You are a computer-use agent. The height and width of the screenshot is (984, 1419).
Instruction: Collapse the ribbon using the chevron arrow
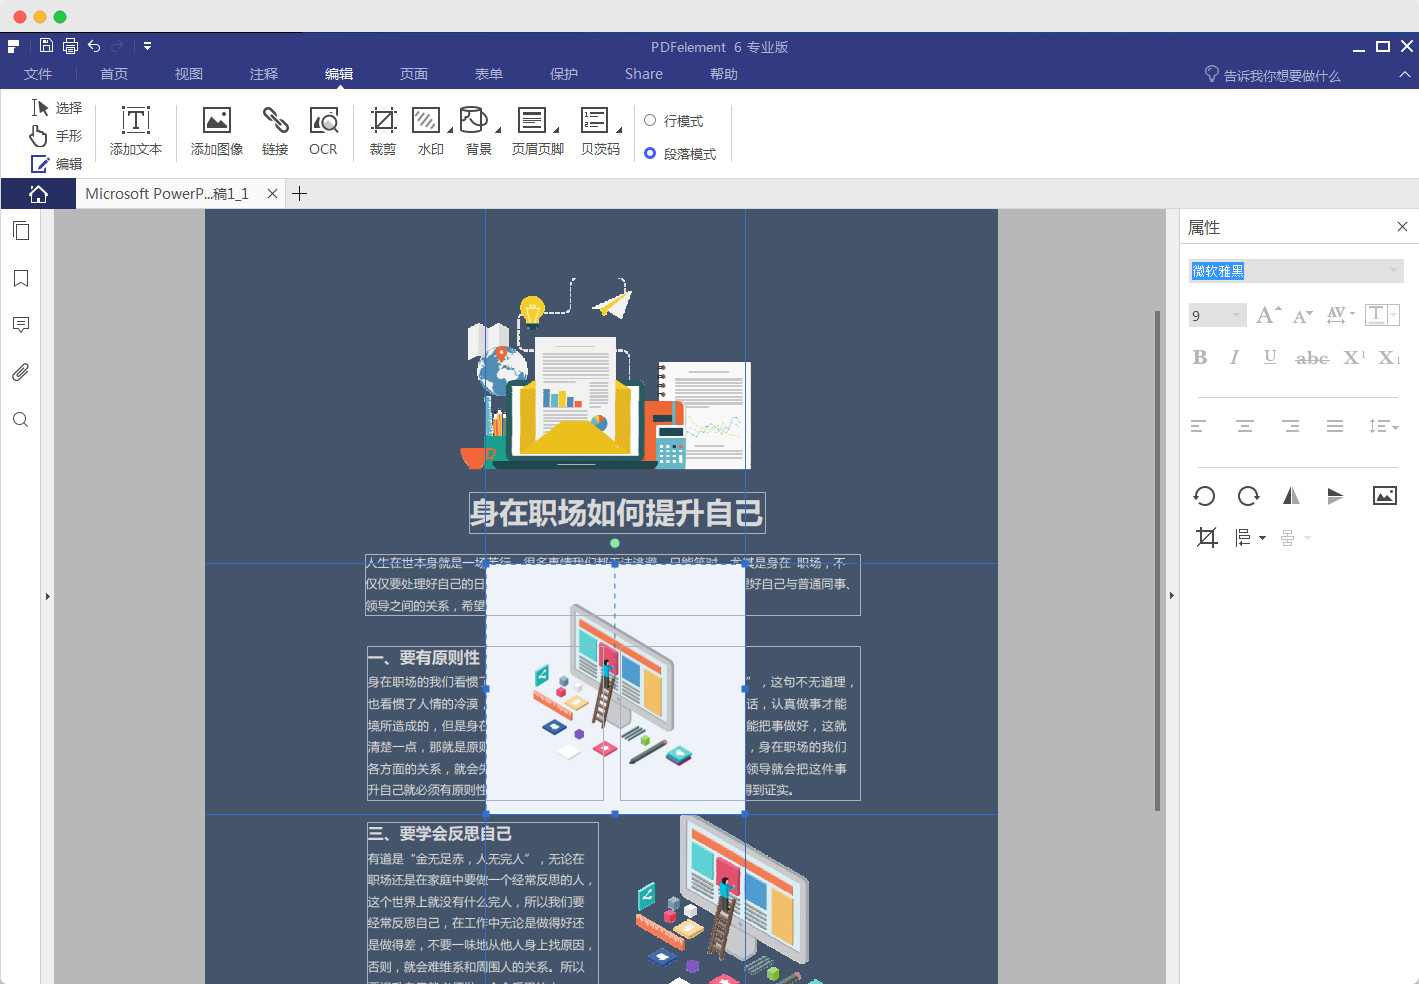1404,73
